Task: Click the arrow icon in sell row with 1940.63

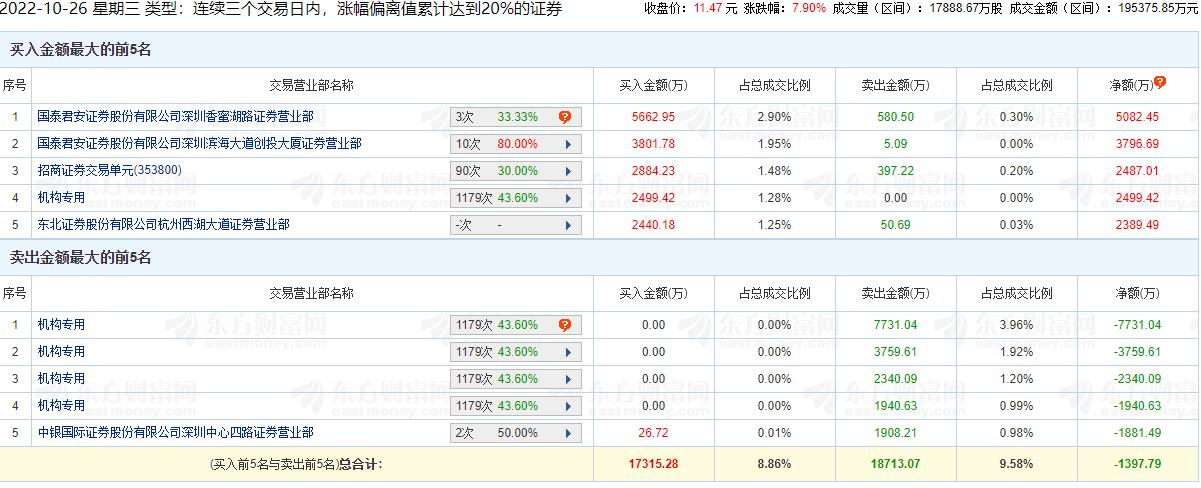Action: click(568, 406)
